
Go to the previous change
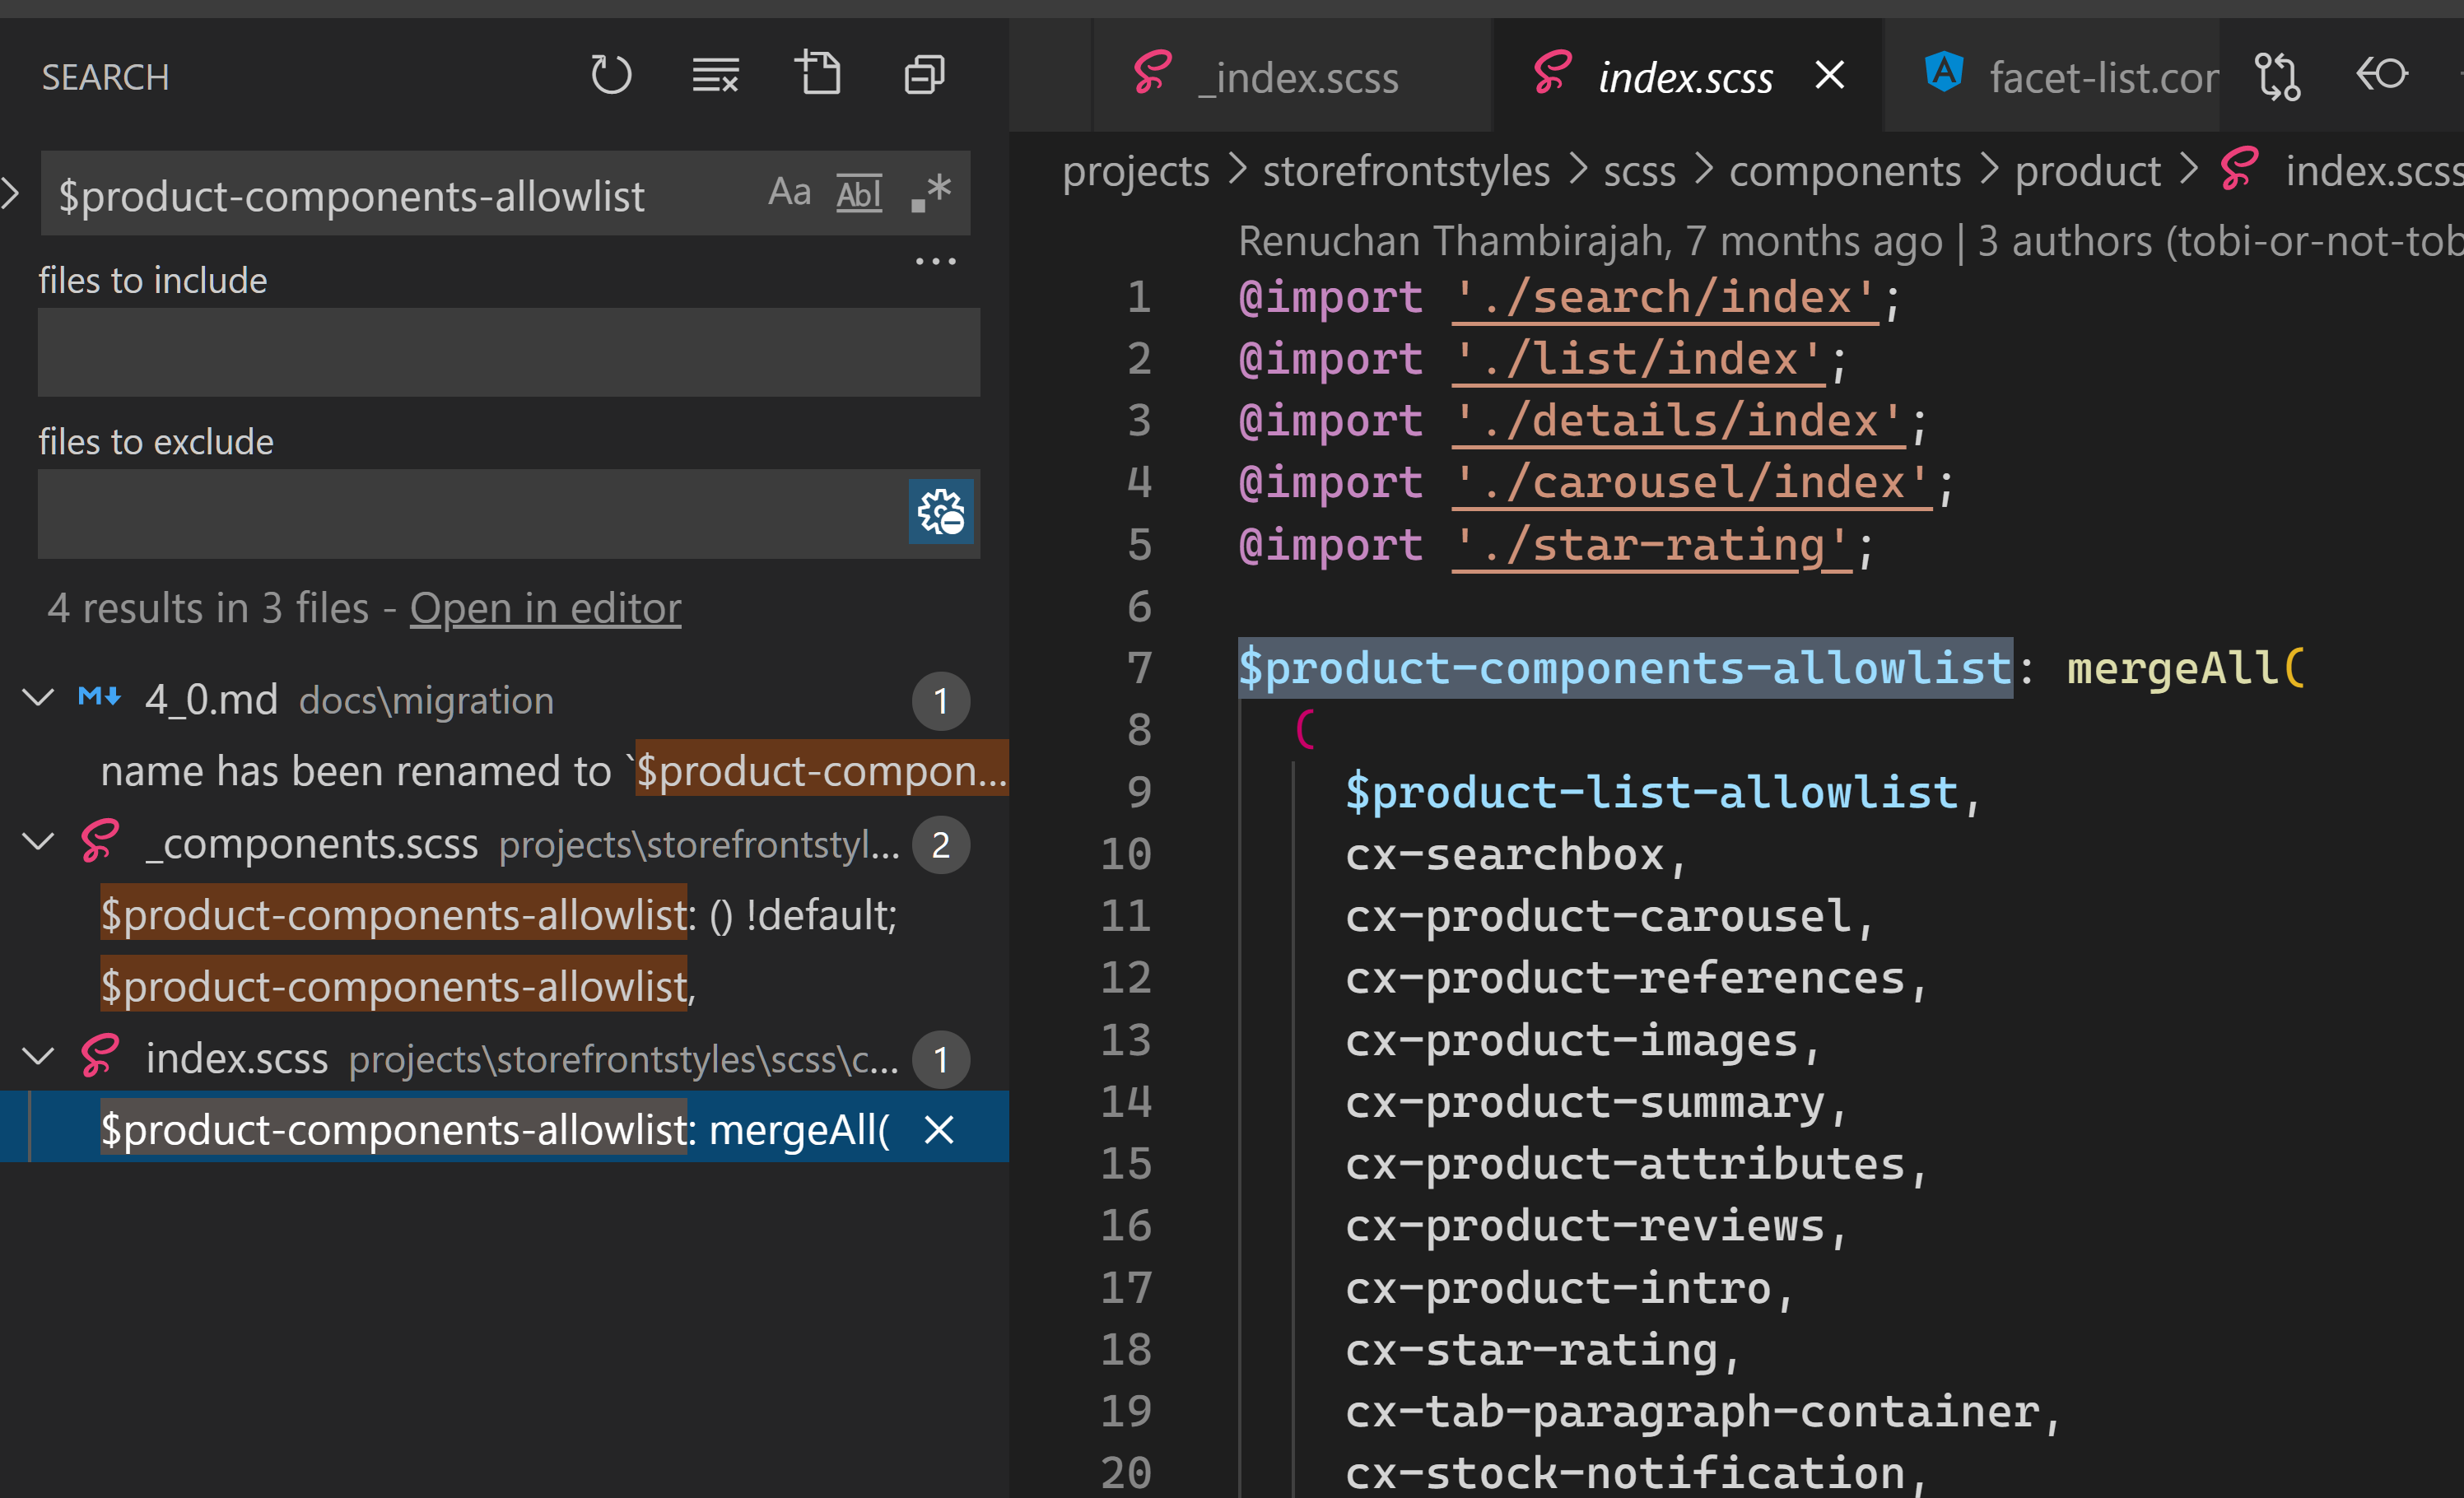pos(2381,75)
